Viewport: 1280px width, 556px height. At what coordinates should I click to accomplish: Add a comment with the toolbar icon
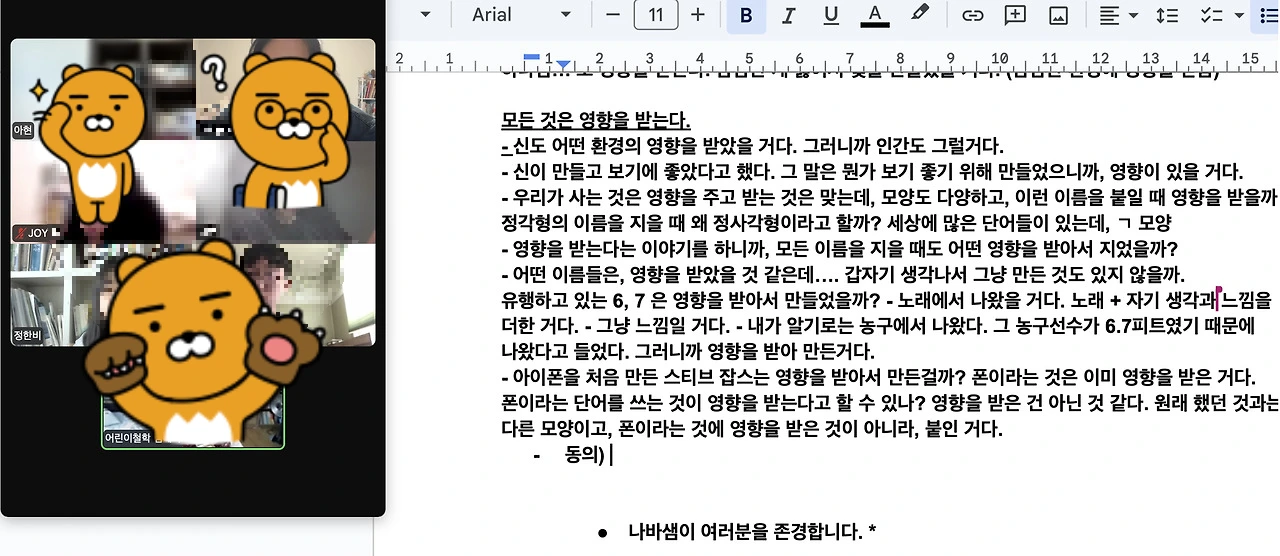[1015, 15]
